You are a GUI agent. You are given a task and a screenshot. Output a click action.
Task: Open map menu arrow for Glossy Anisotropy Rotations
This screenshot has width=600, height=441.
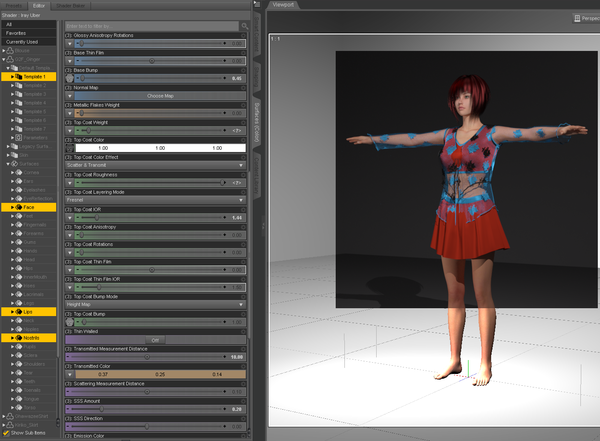tap(70, 44)
